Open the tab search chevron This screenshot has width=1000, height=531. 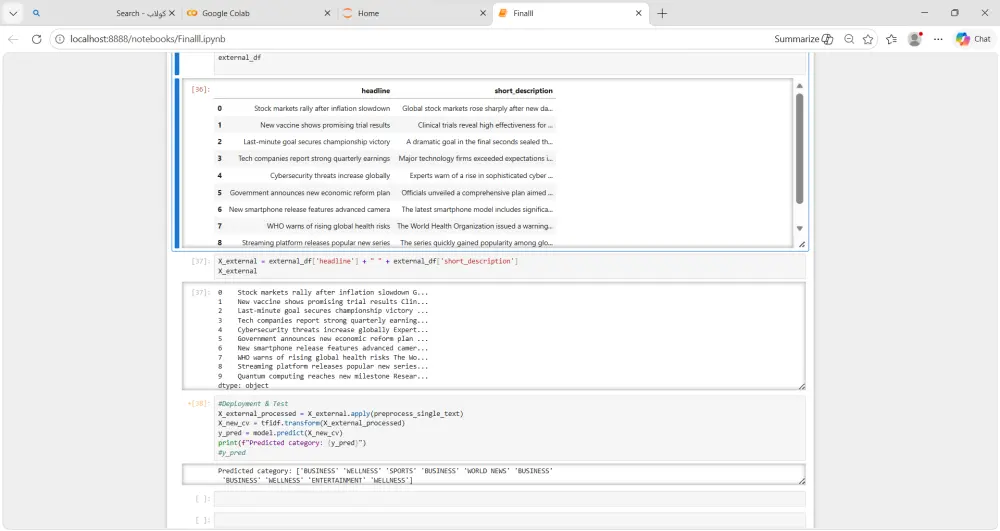[x=13, y=13]
